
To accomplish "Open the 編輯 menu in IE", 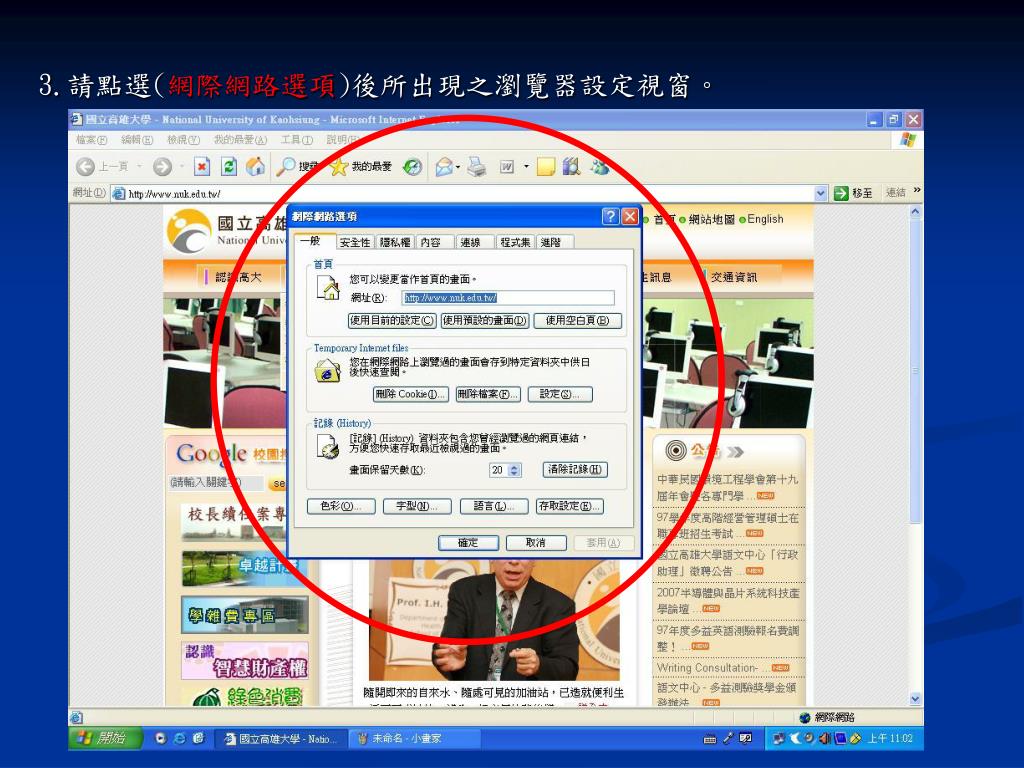I will tap(136, 140).
